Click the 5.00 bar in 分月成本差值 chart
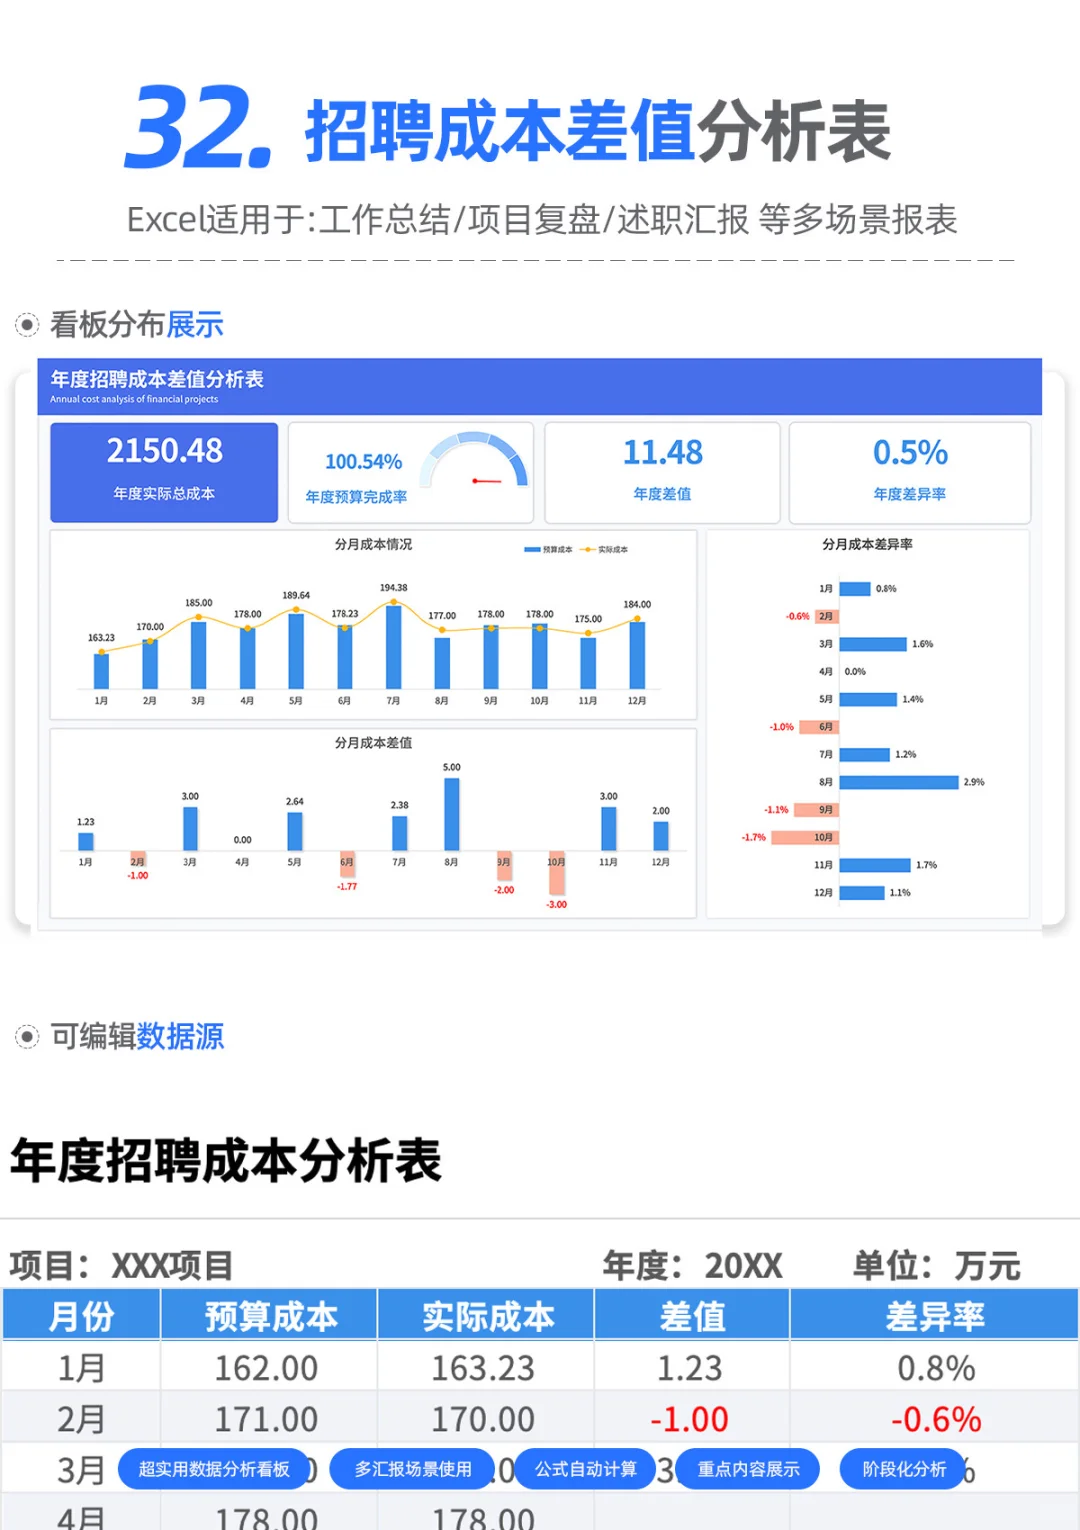 coord(451,812)
